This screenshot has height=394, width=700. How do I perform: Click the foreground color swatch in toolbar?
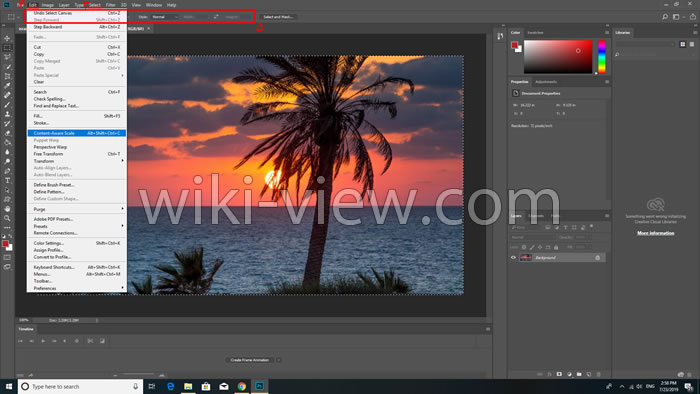coord(5,244)
